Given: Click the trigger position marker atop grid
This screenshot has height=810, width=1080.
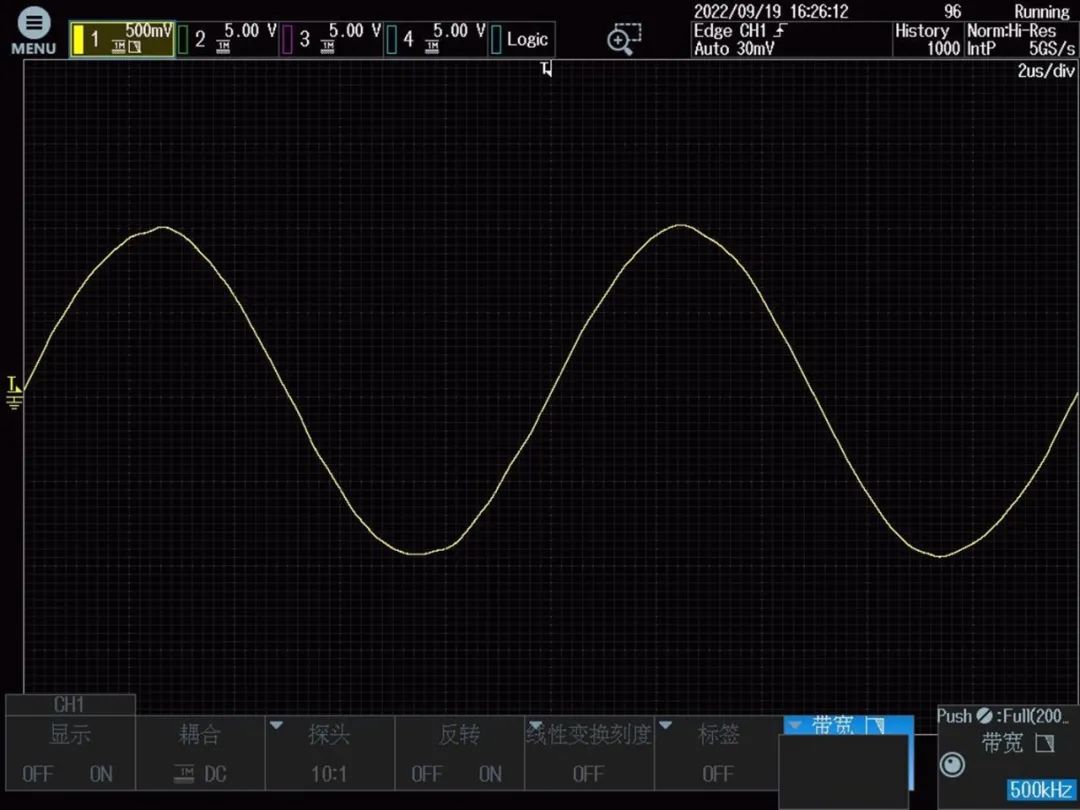Looking at the screenshot, I should tap(546, 69).
